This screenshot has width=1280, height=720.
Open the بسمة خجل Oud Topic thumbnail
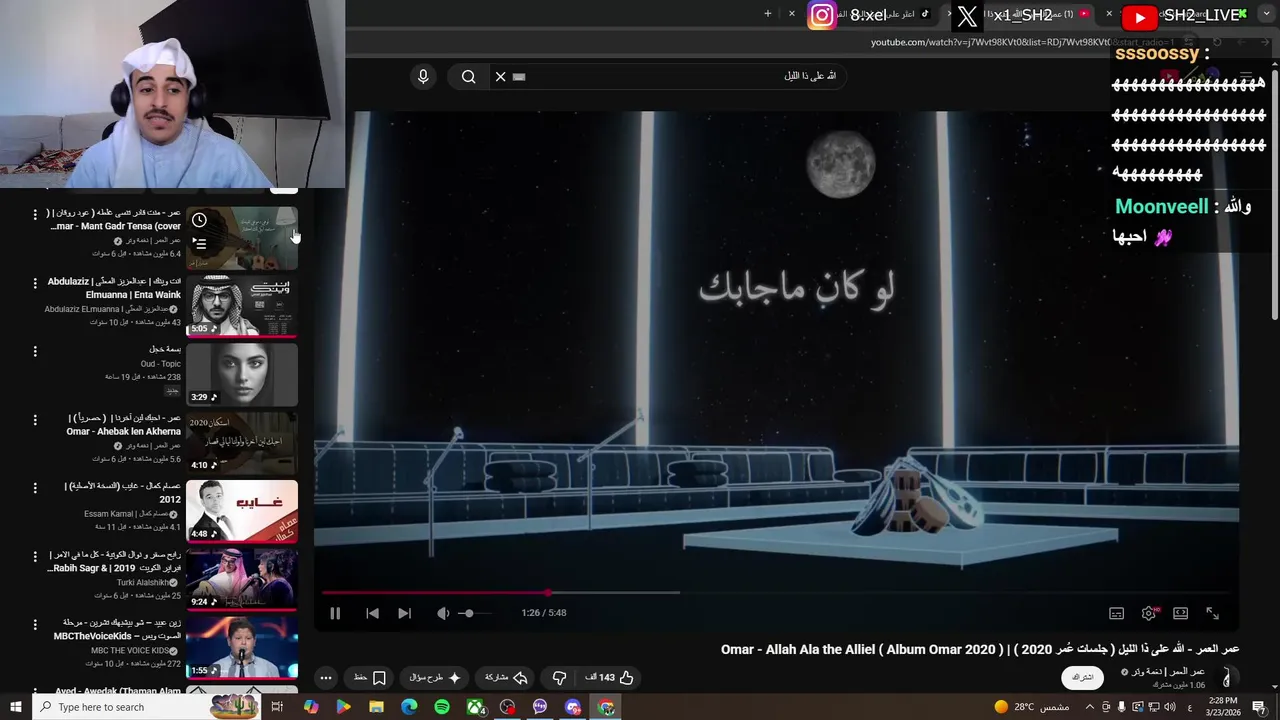242,374
